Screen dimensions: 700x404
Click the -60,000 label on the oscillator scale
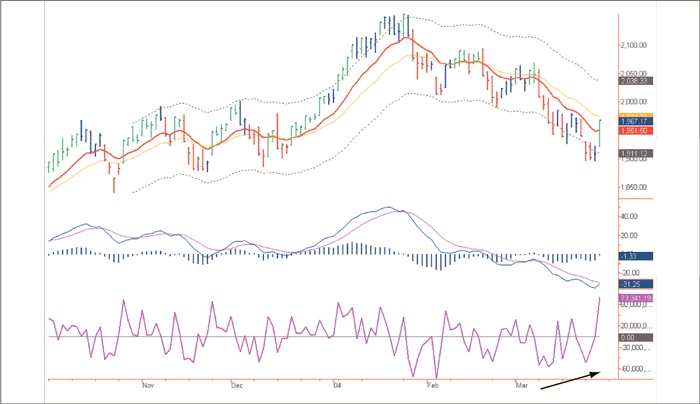(637, 369)
